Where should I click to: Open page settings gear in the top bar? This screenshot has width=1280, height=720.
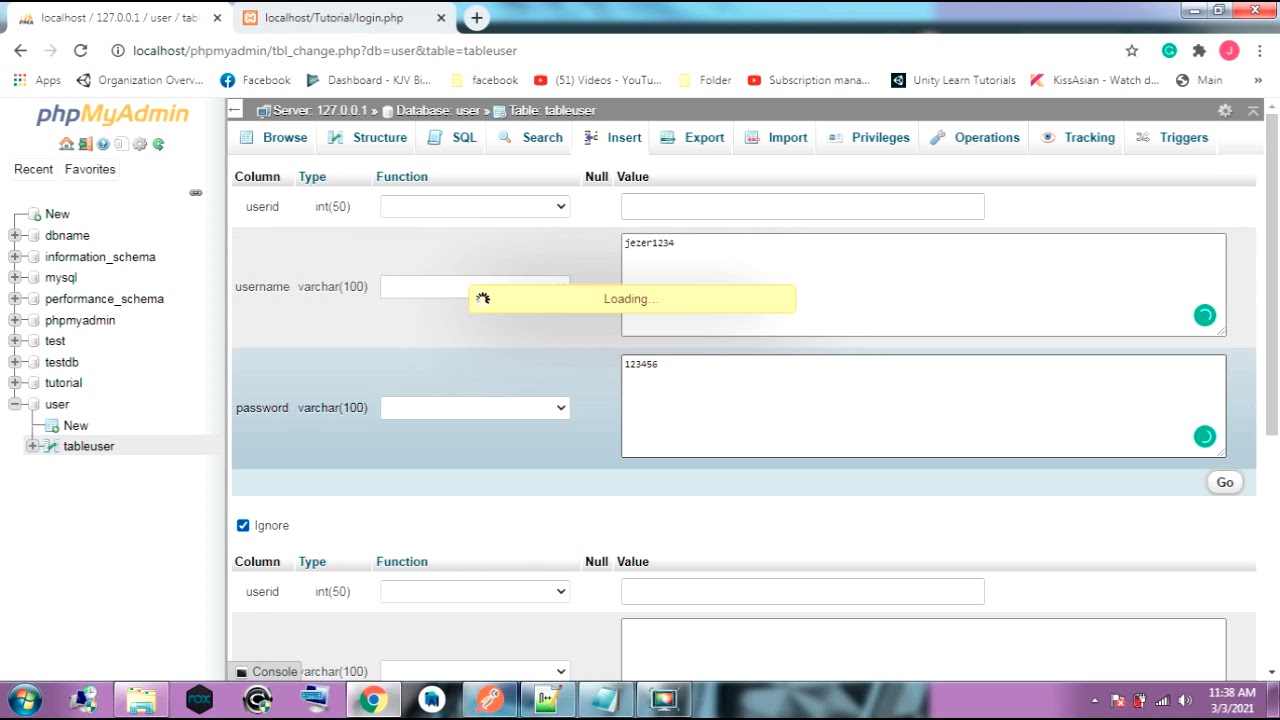pos(1225,110)
